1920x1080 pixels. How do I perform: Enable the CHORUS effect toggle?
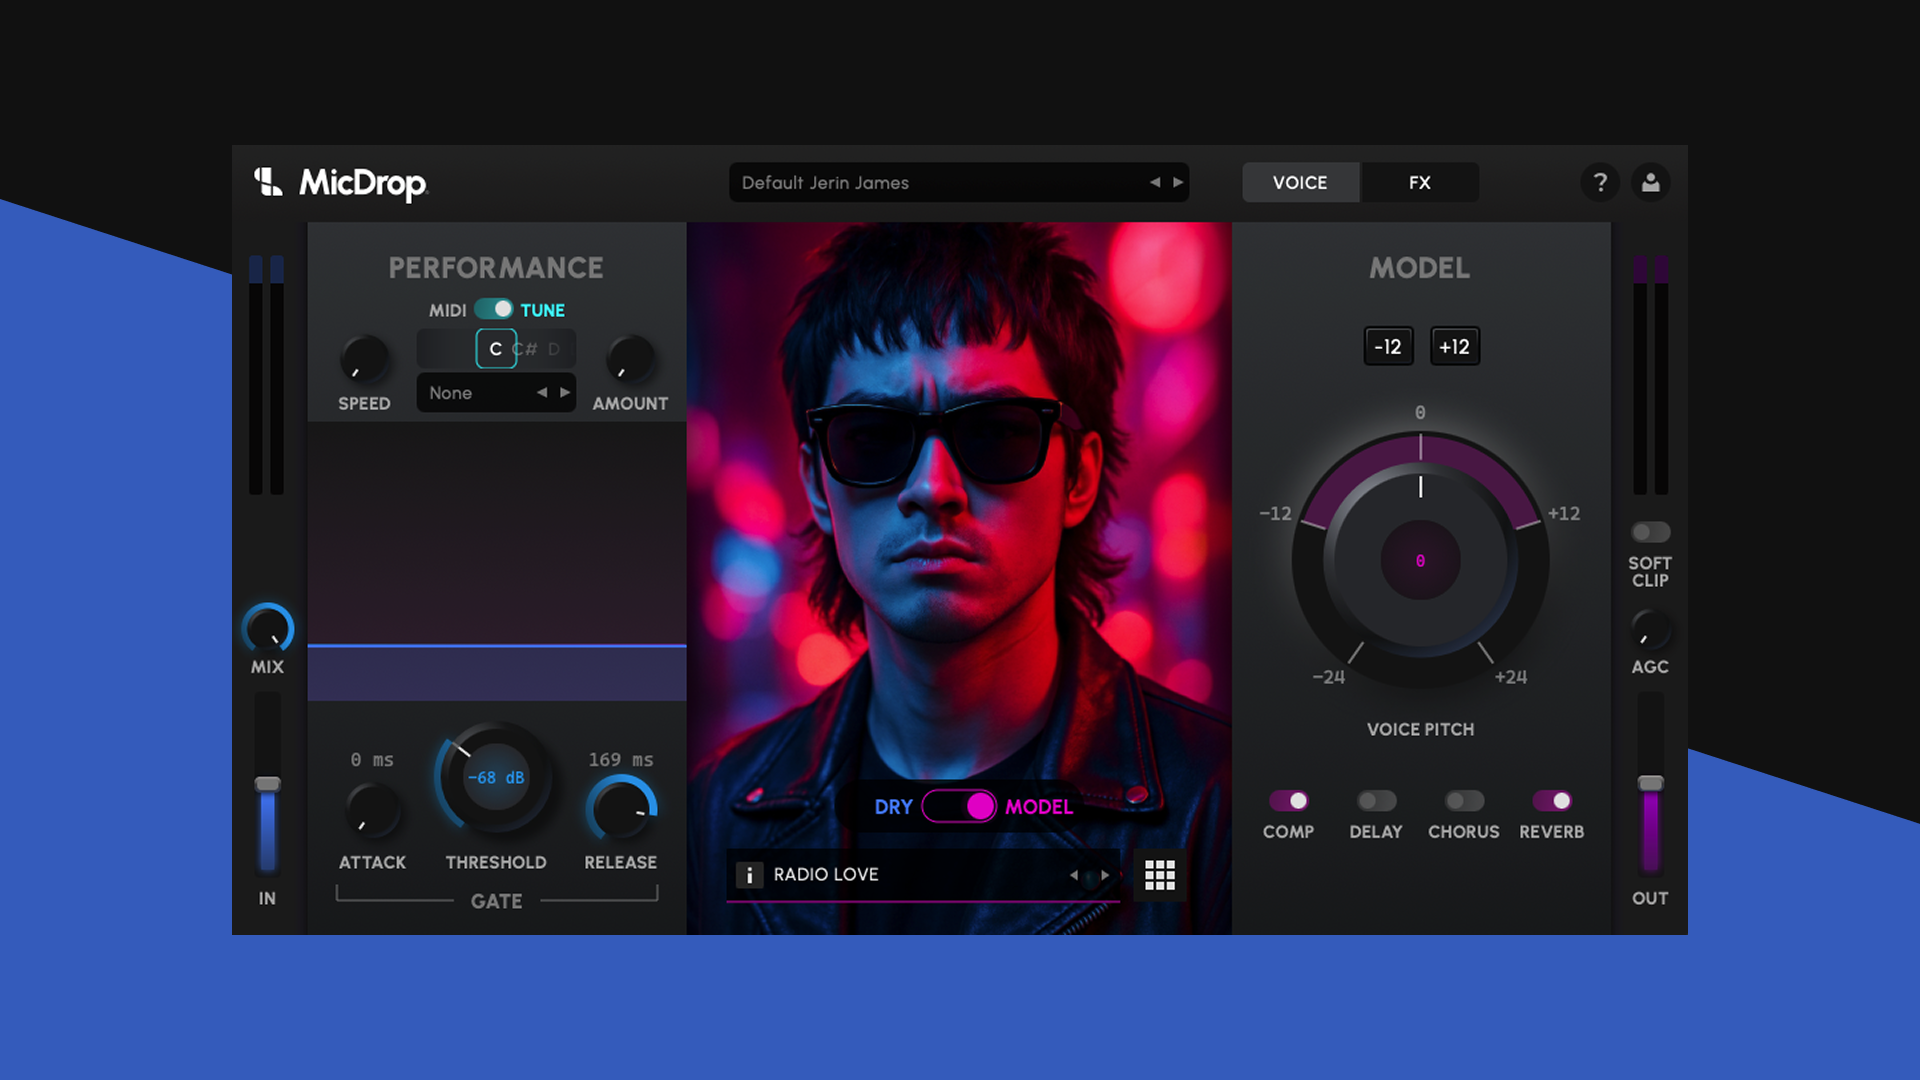point(1463,801)
